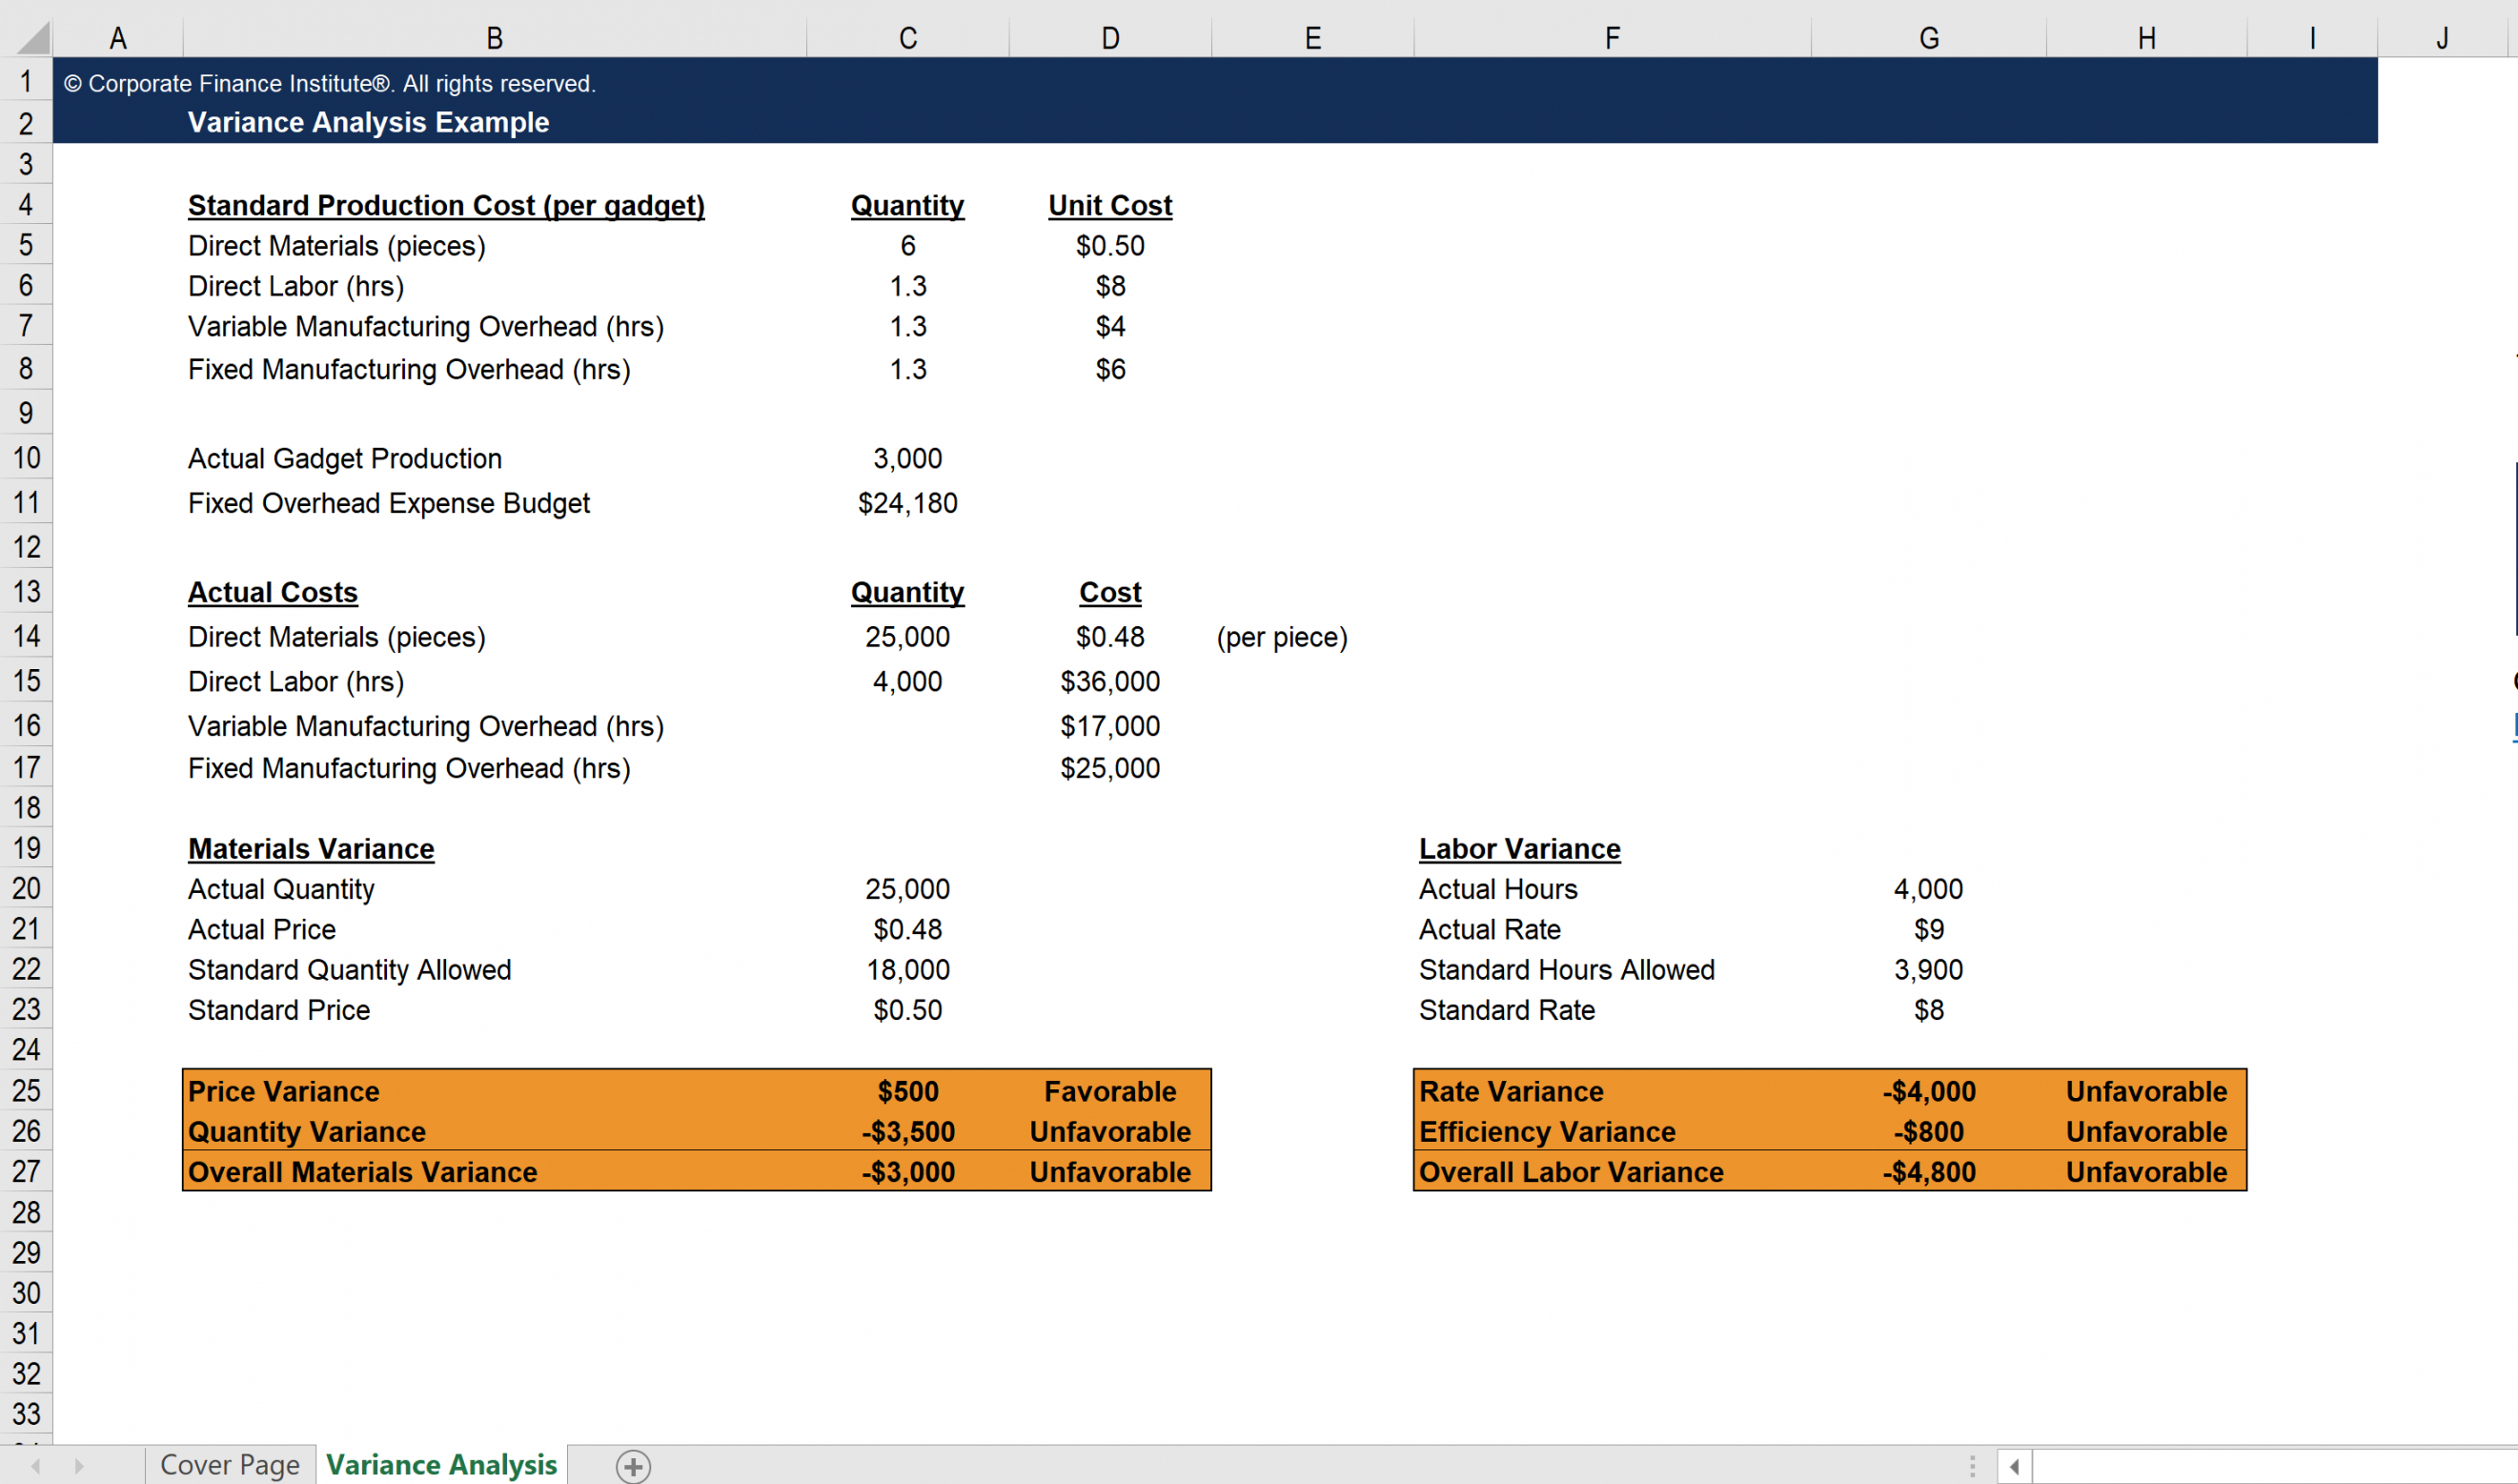Viewport: 2518px width, 1484px height.
Task: Click the next sheet navigation arrow
Action: point(79,1466)
